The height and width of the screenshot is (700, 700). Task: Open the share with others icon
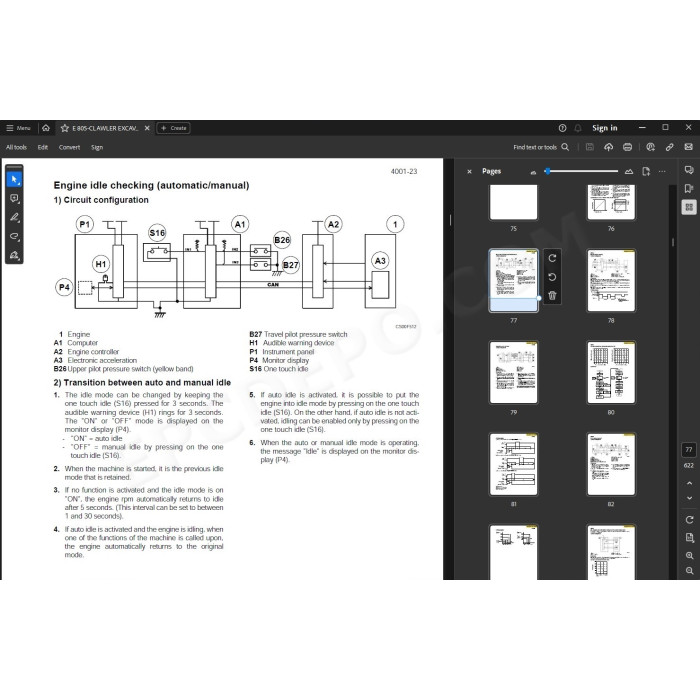[x=650, y=147]
